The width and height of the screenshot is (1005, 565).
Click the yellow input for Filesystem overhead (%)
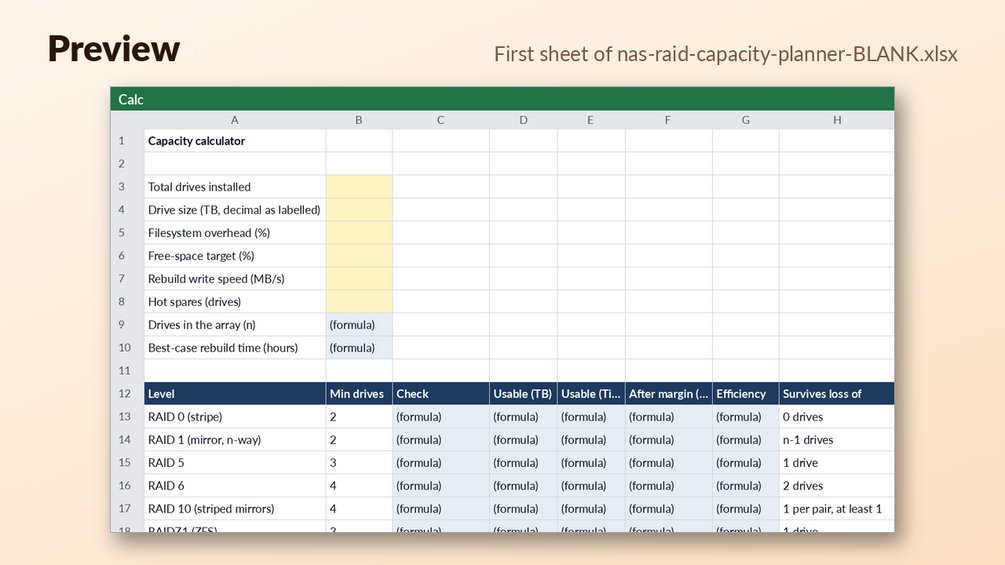359,233
